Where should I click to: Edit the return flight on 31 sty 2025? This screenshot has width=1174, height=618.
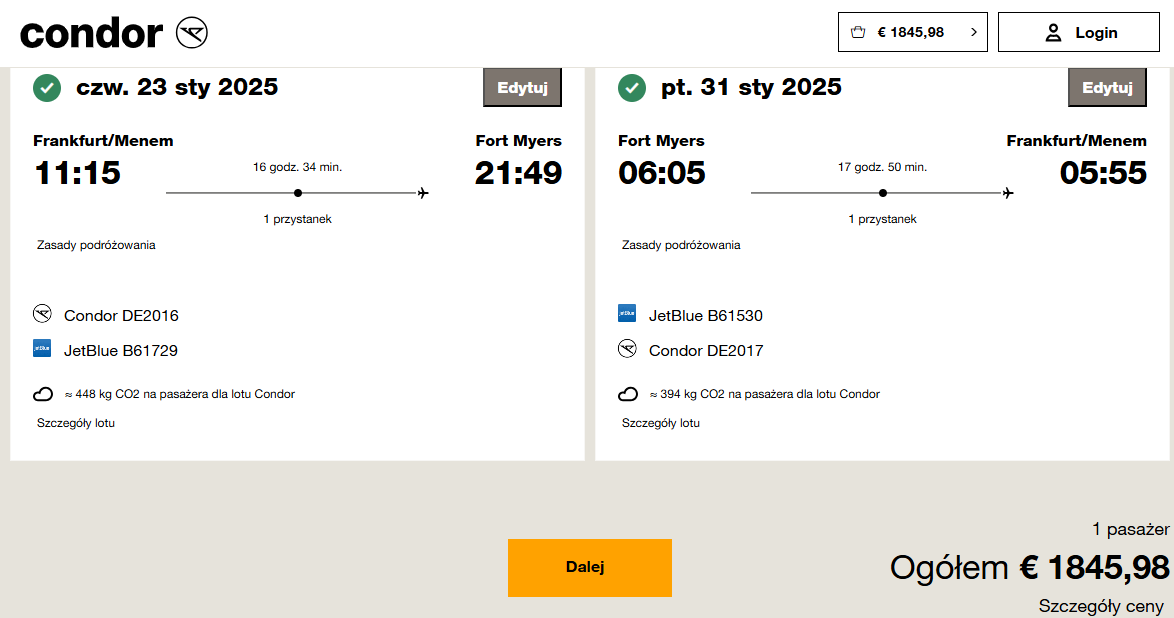(x=1107, y=88)
